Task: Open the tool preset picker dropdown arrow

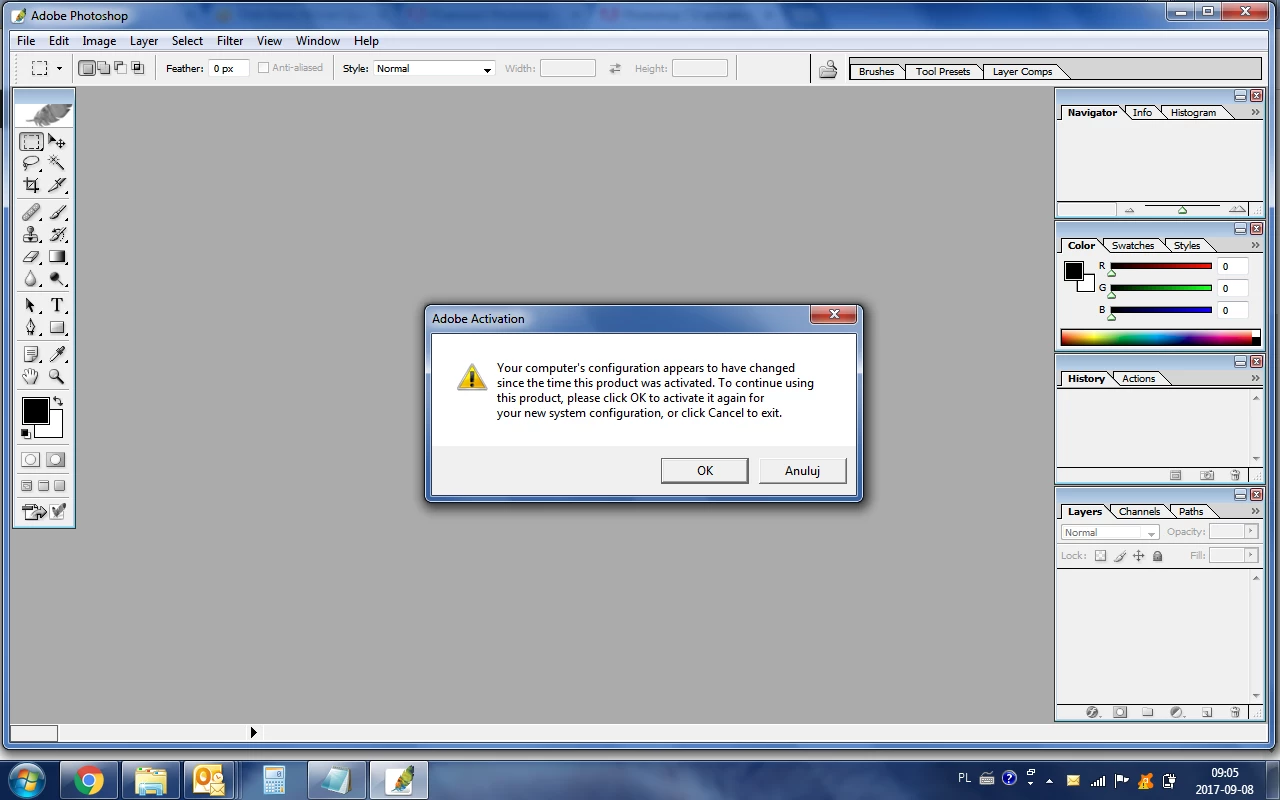Action: (59, 69)
